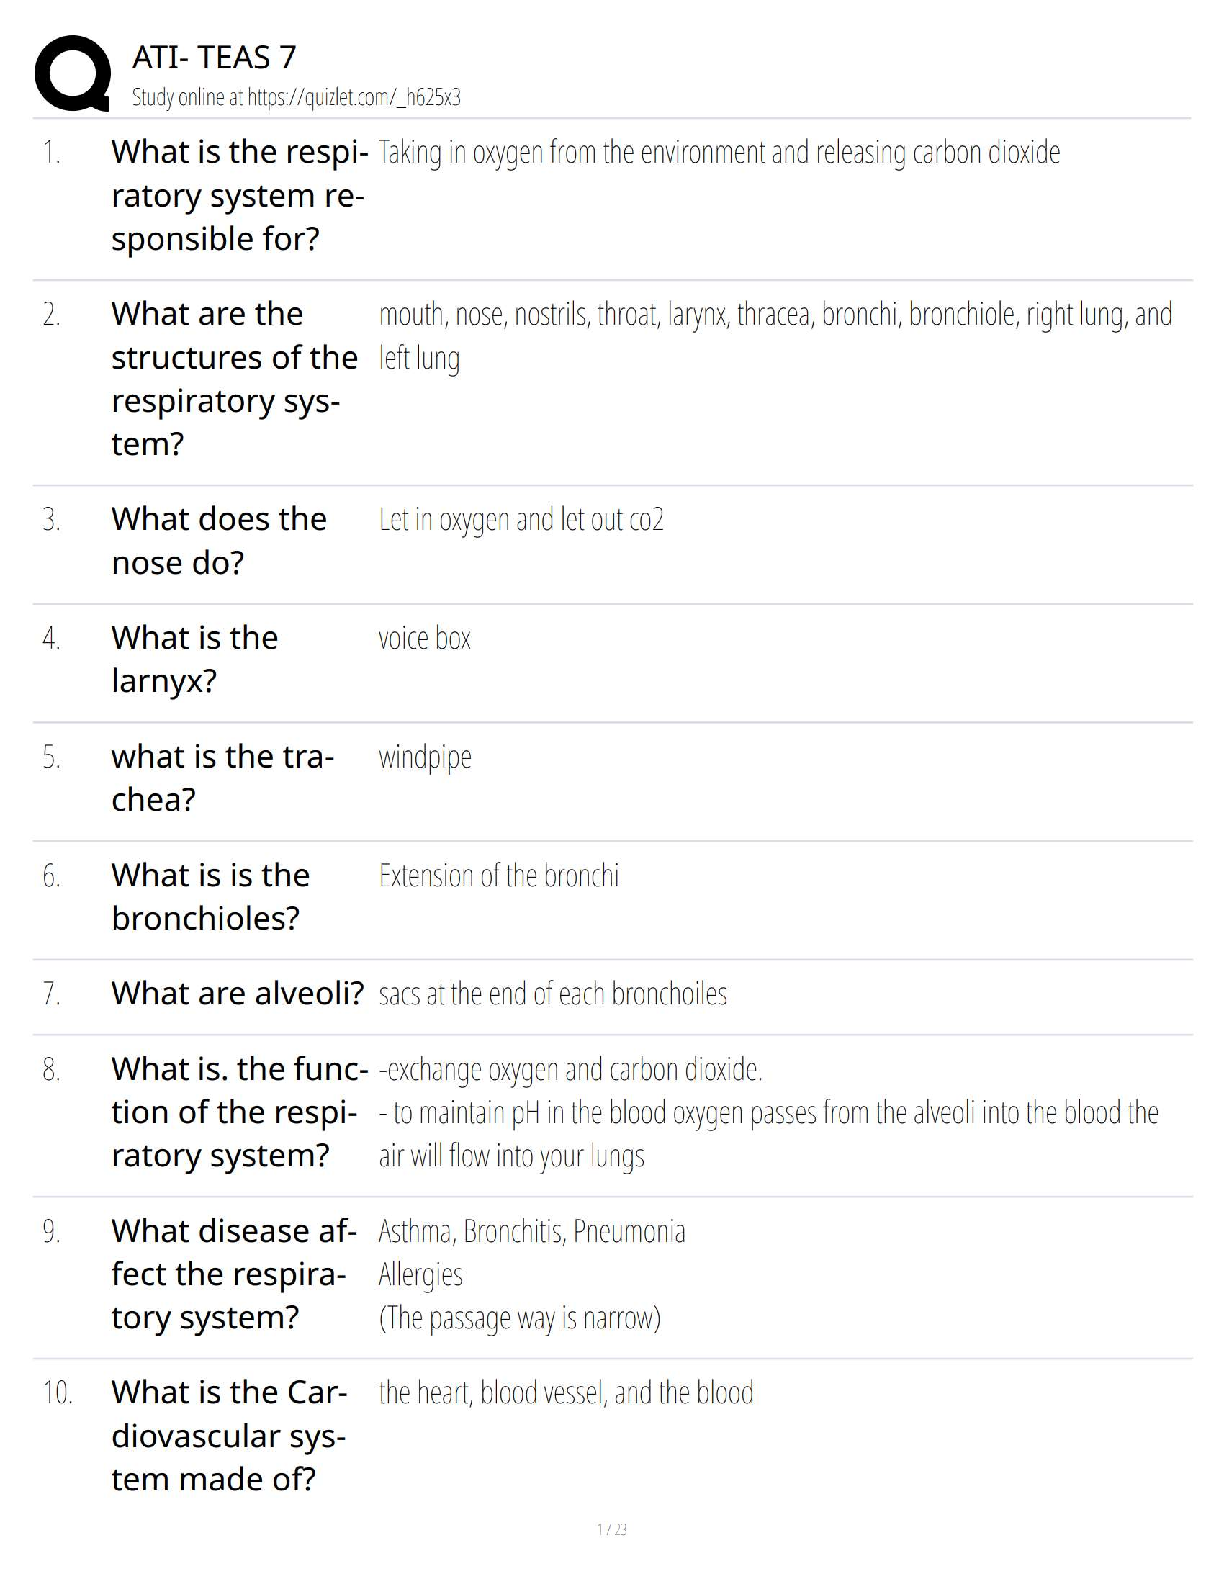This screenshot has width=1224, height=1584.
Task: Click the '-exchange oxygen and carbon dioxide' line
Action: point(570,1070)
